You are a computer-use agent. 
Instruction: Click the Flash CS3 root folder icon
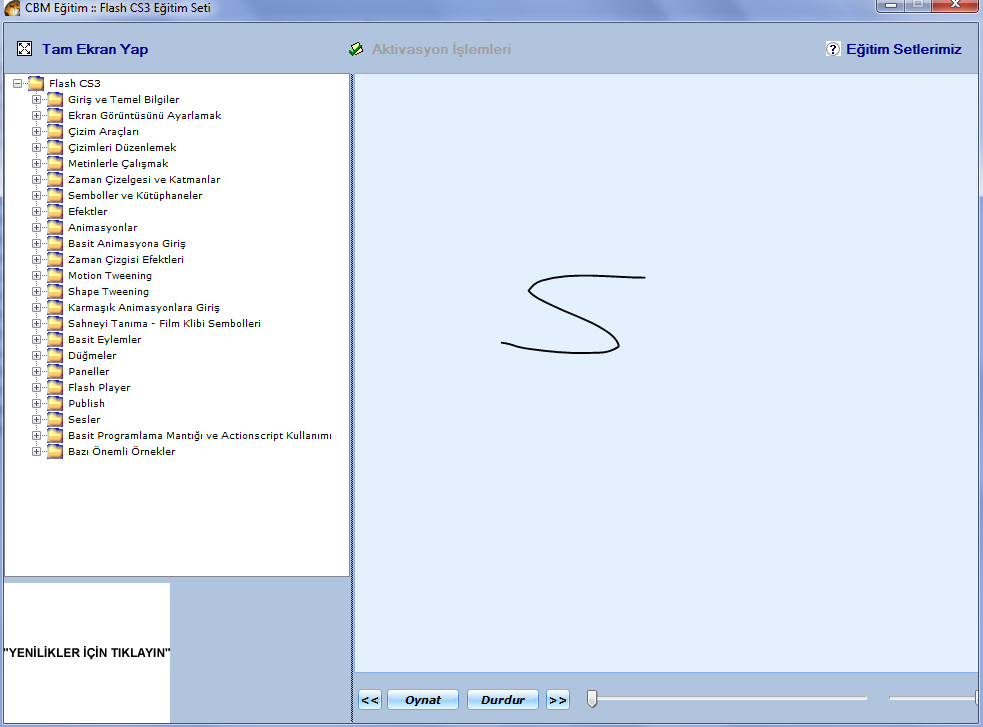point(36,84)
